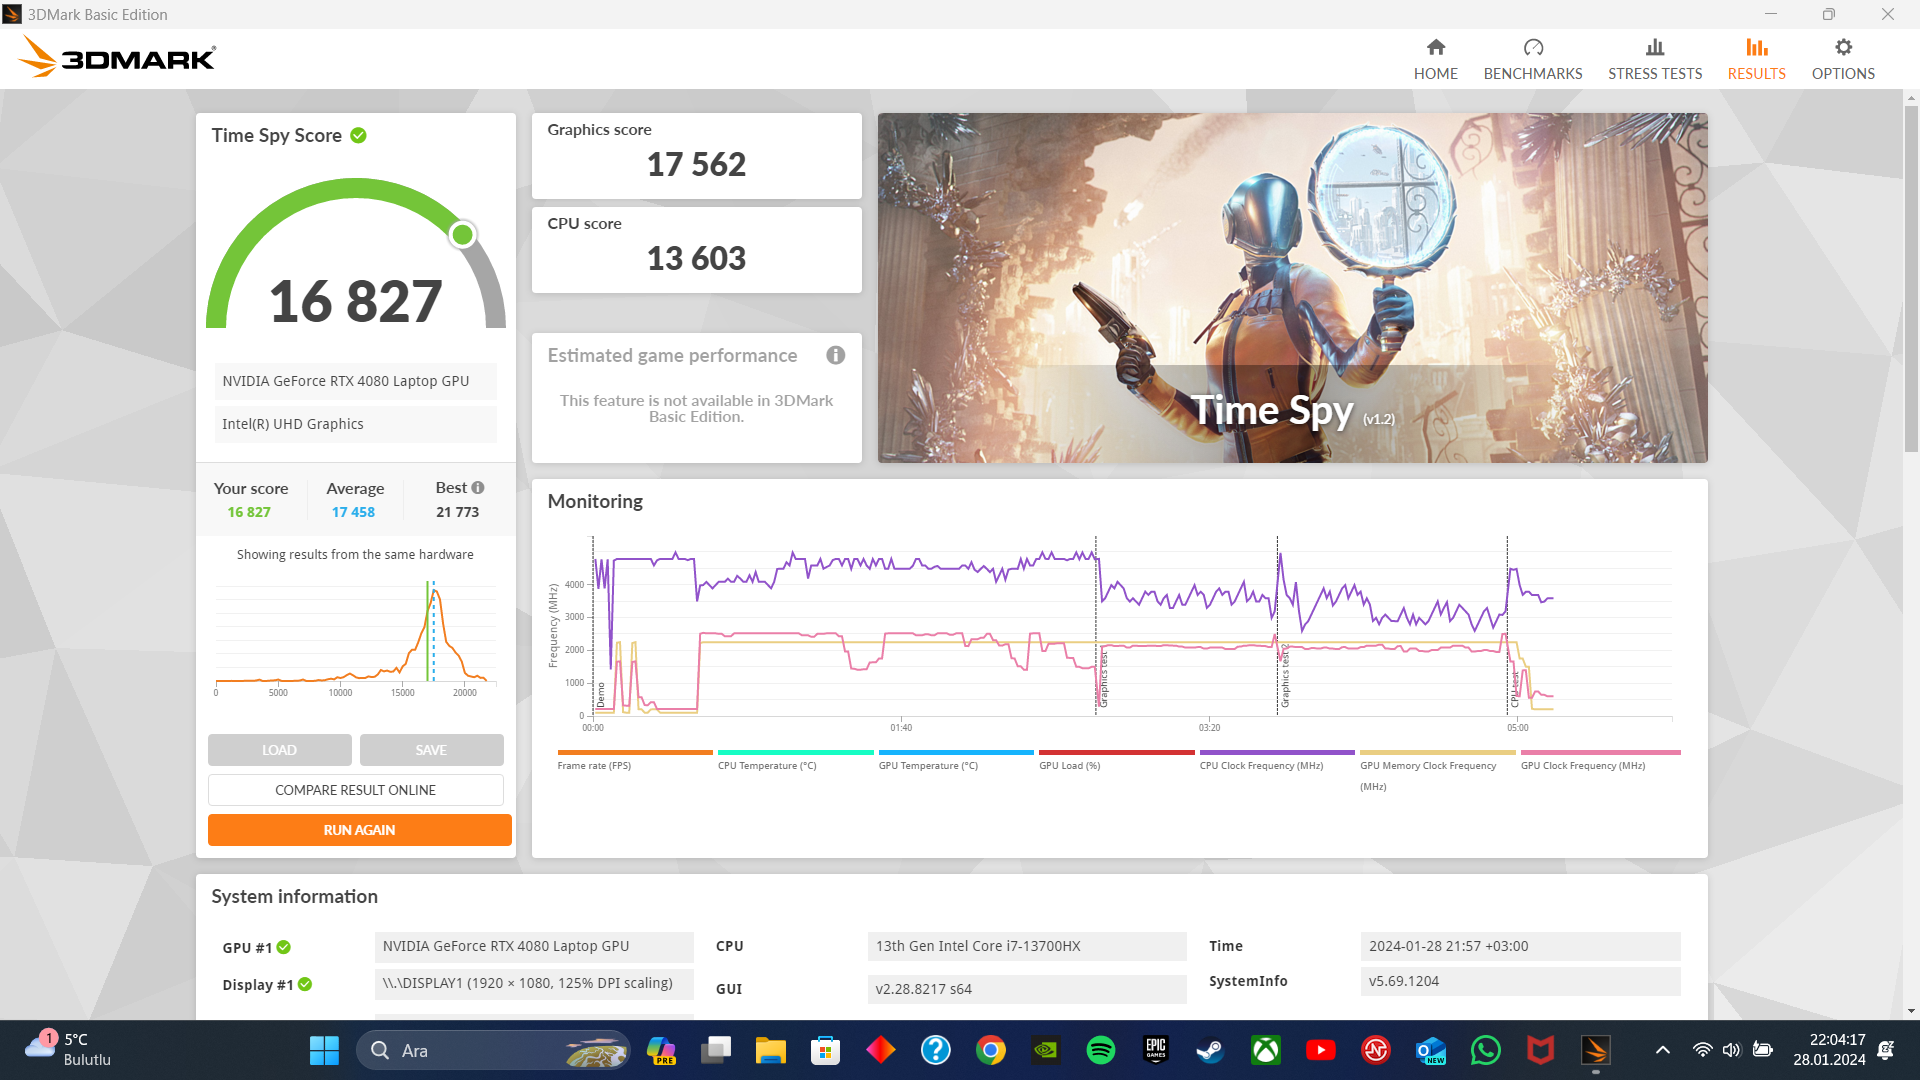This screenshot has width=1920, height=1080.
Task: Expand hidden system tray icons chevron
Action: point(1662,1050)
